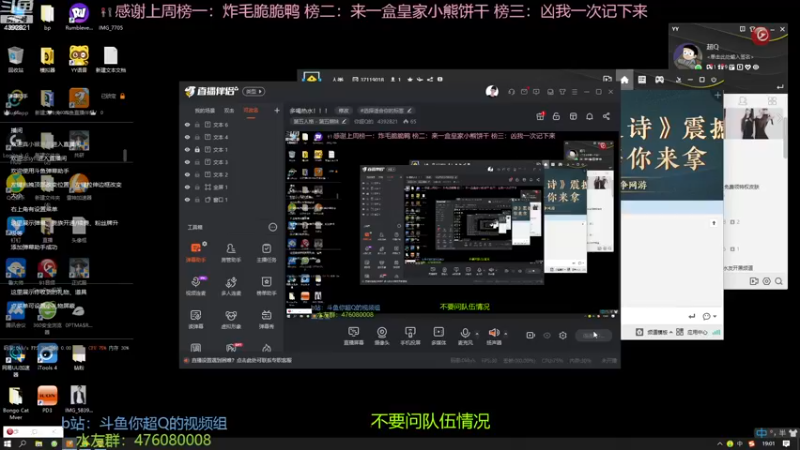This screenshot has height=450, width=800.
Task: Open the hamburger menu in 直播伴侣 title bar
Action: (x=574, y=92)
